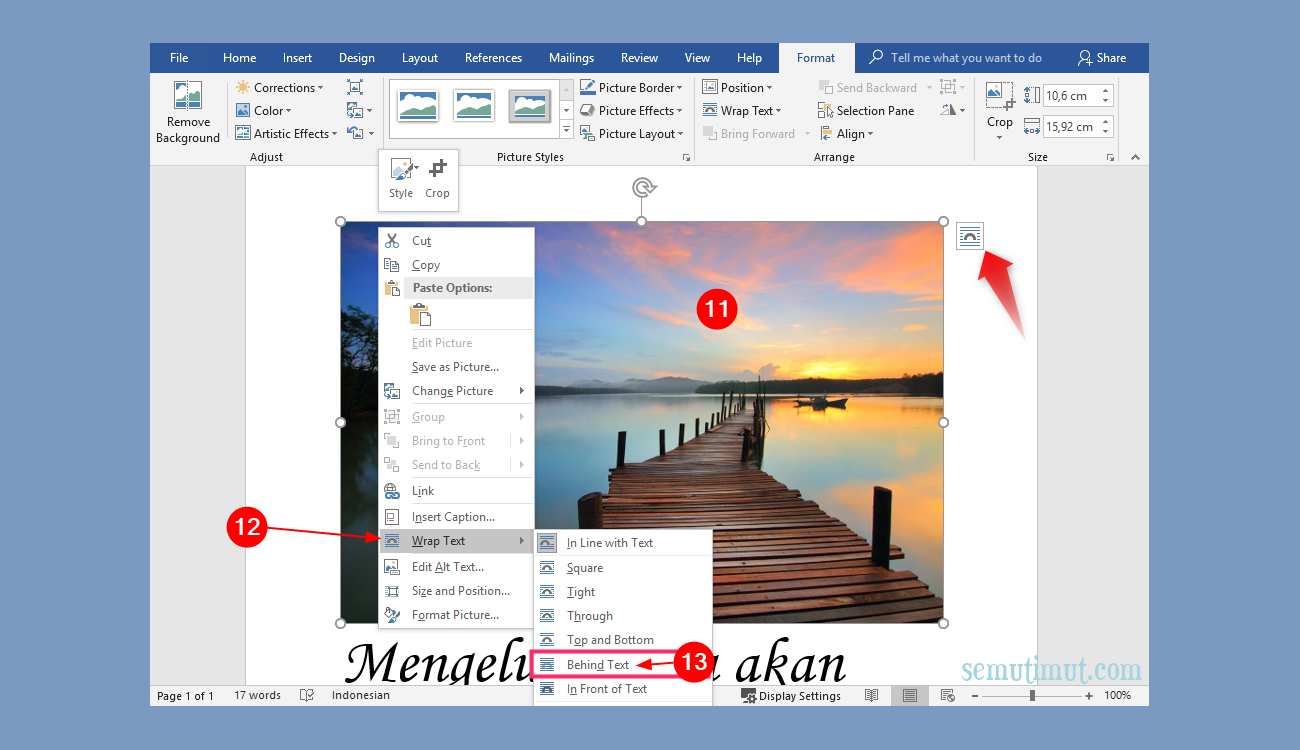Click the Remove Background button

click(x=188, y=112)
